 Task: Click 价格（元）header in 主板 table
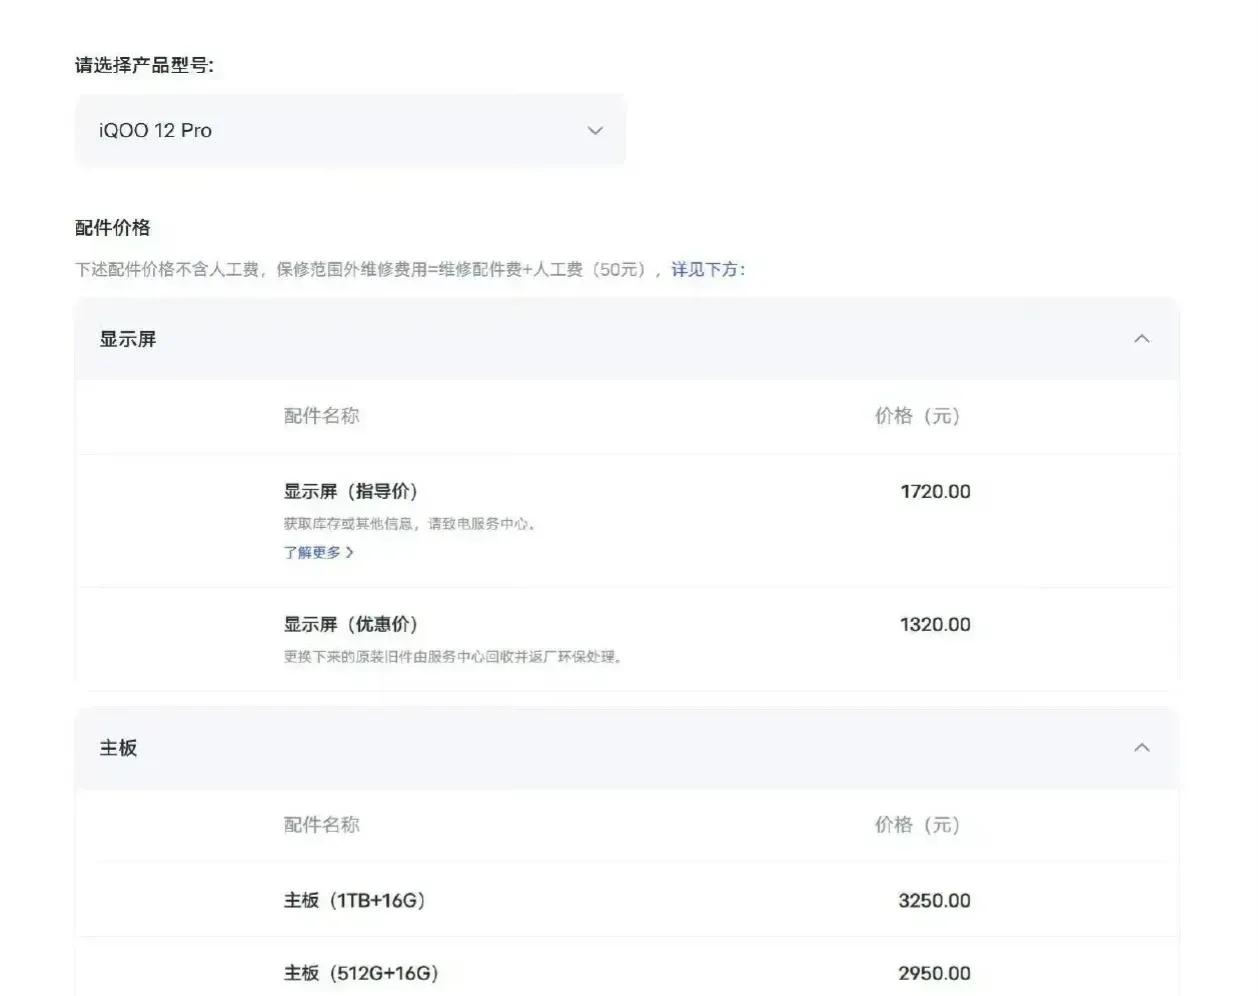tap(917, 825)
